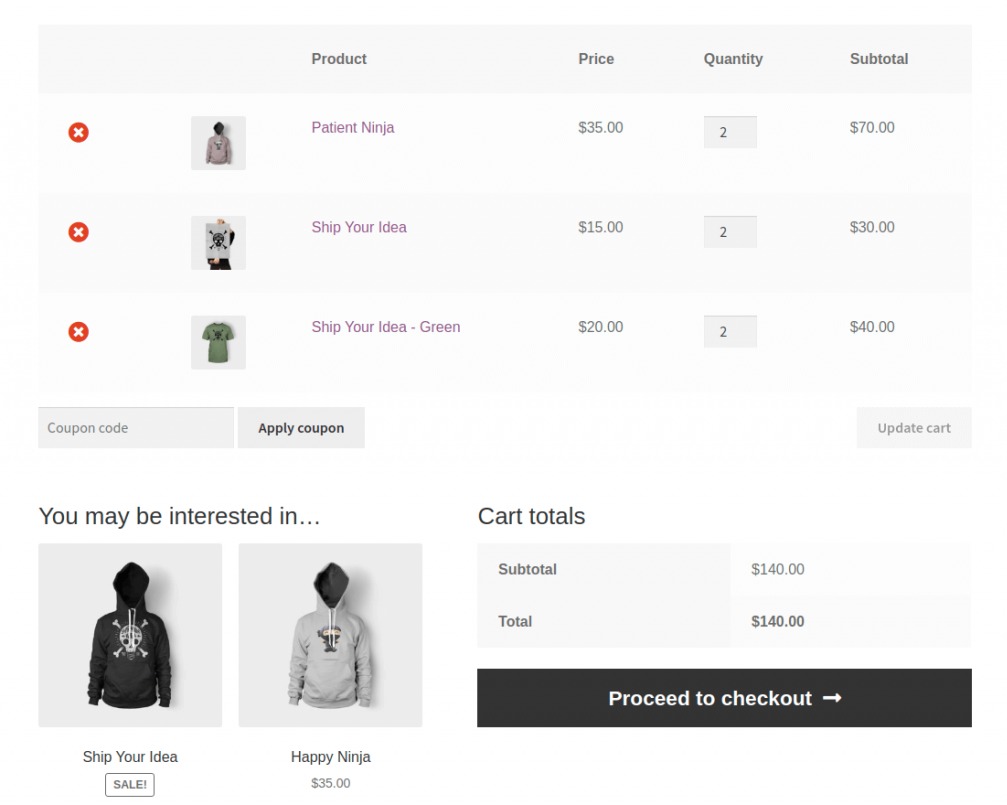Screen dimensions: 1007x805
Task: Open the green t-shirt thumbnail
Action: click(x=218, y=342)
